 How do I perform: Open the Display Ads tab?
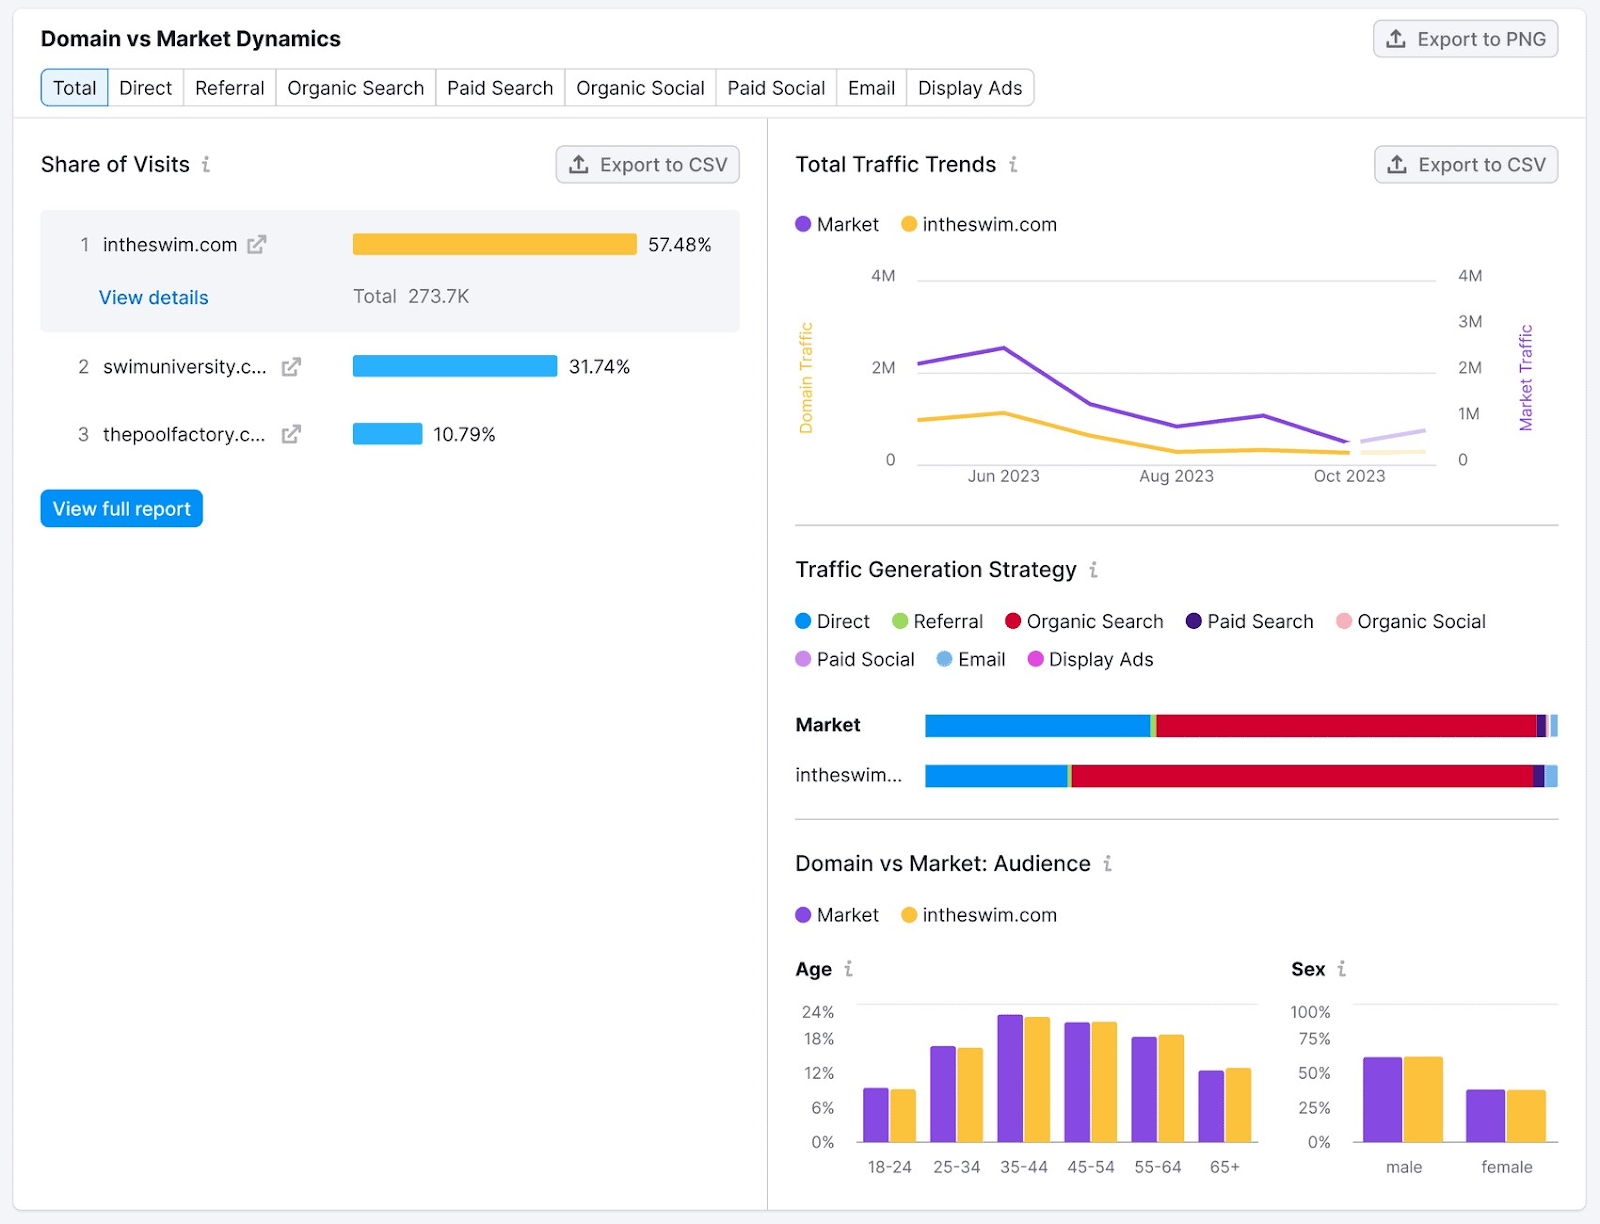[x=970, y=88]
